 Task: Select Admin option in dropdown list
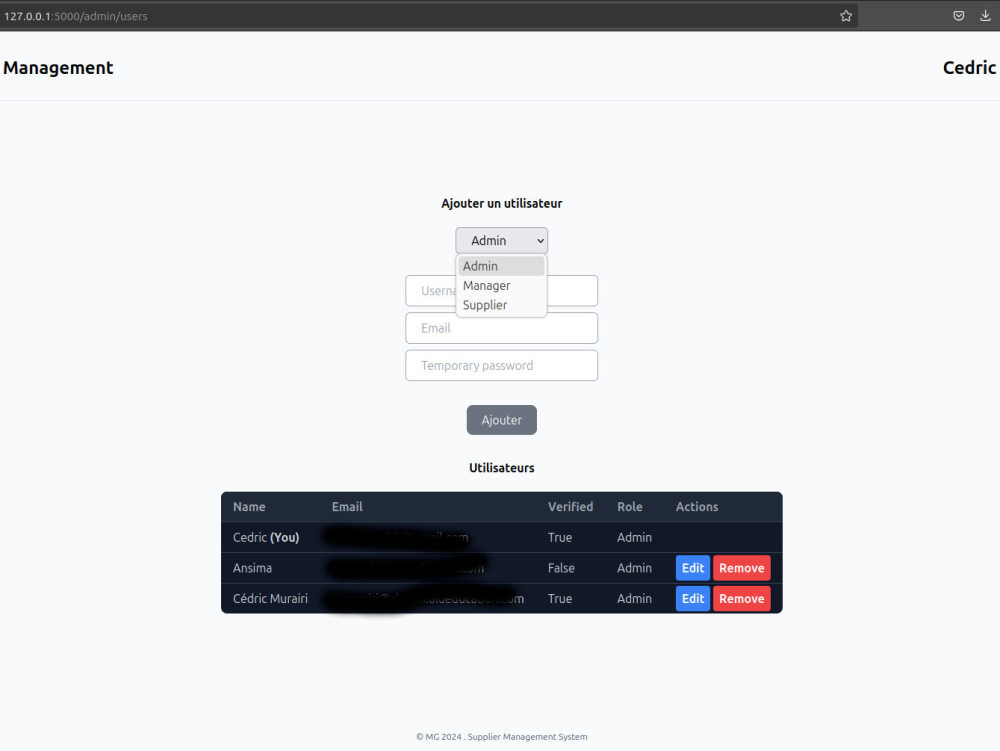pyautogui.click(x=501, y=266)
